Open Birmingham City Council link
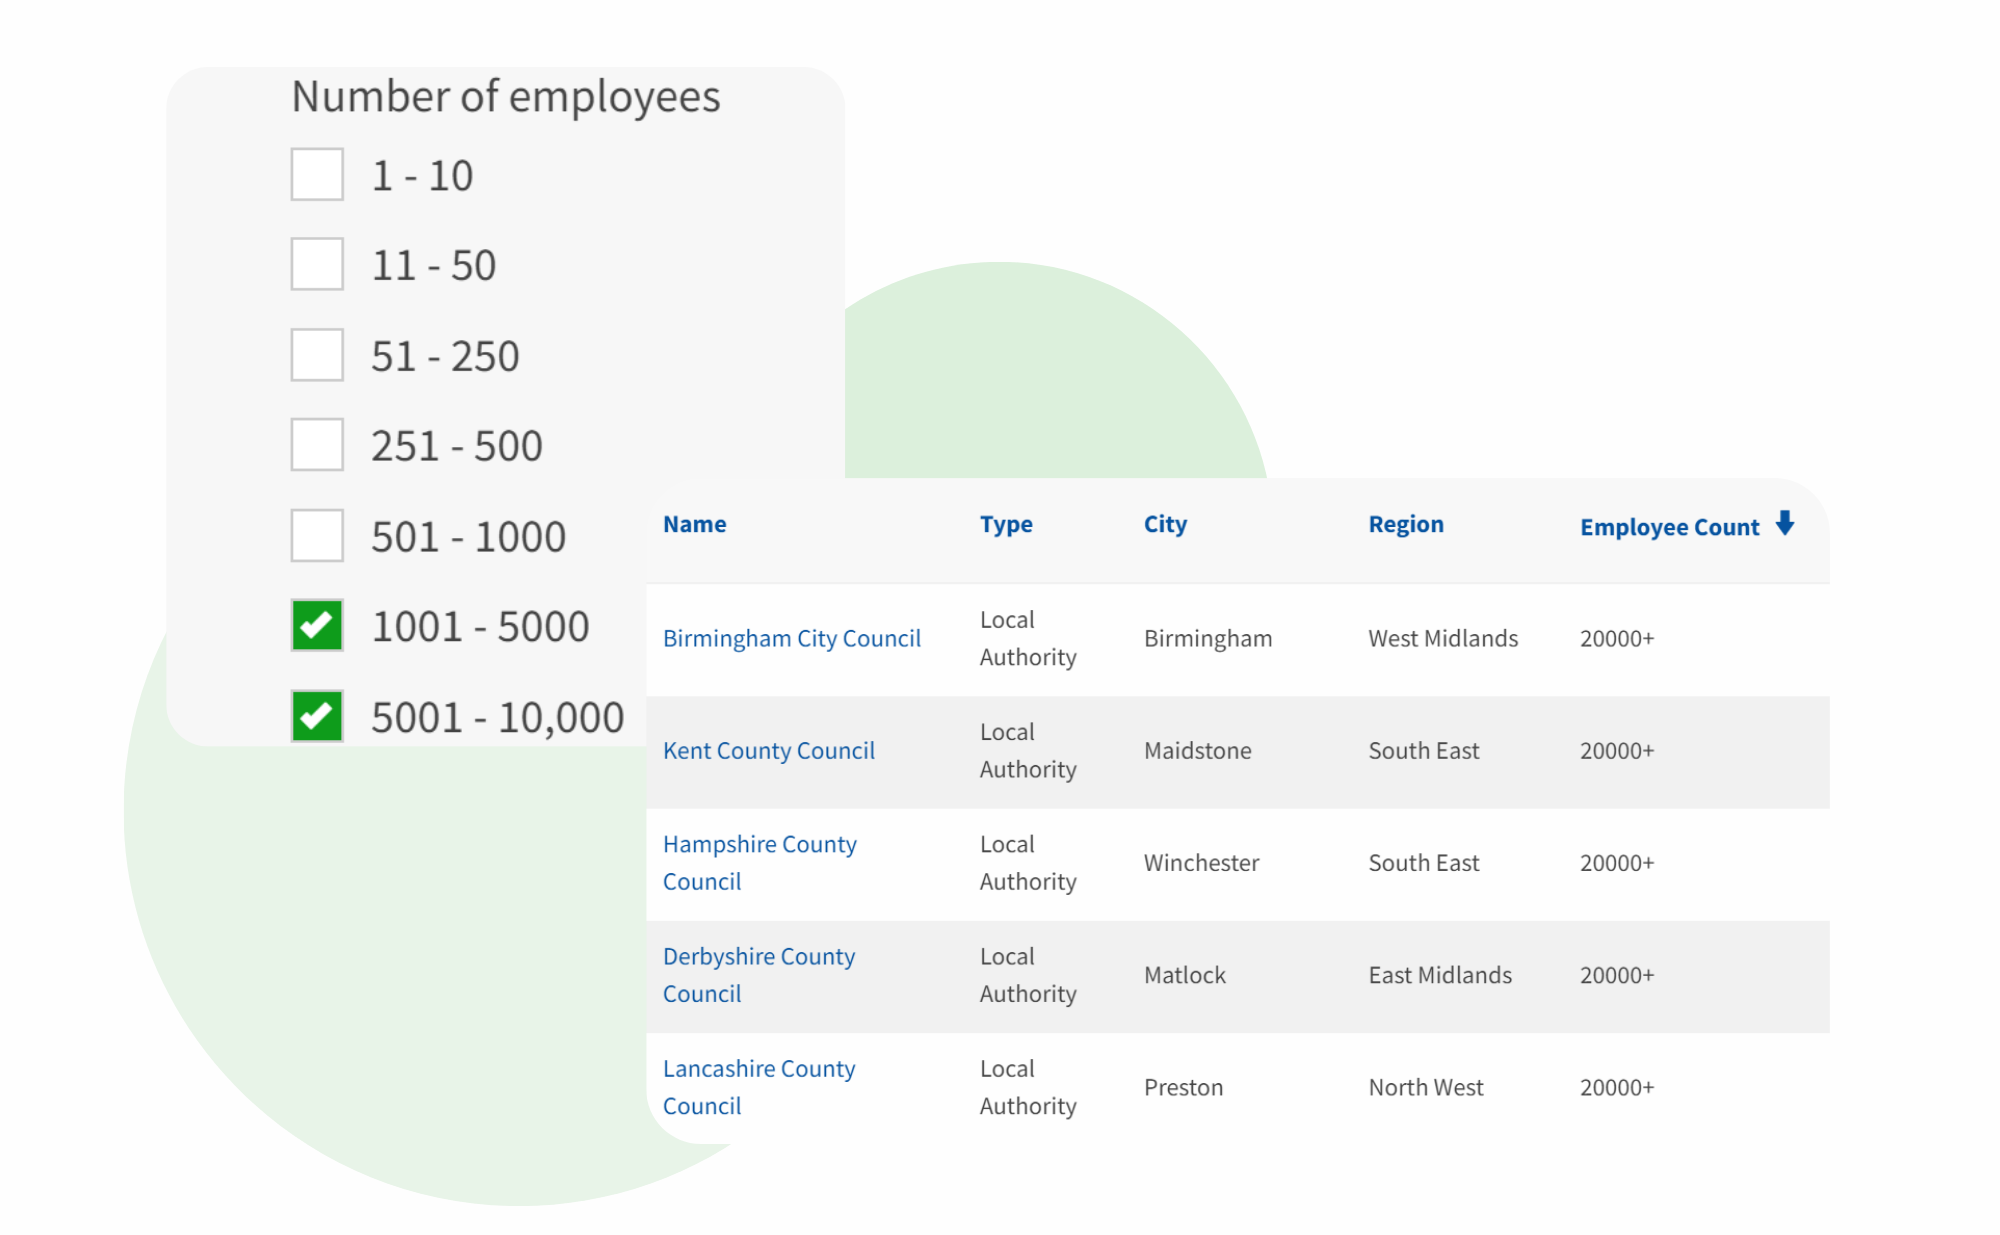The height and width of the screenshot is (1235, 2000). tap(792, 638)
